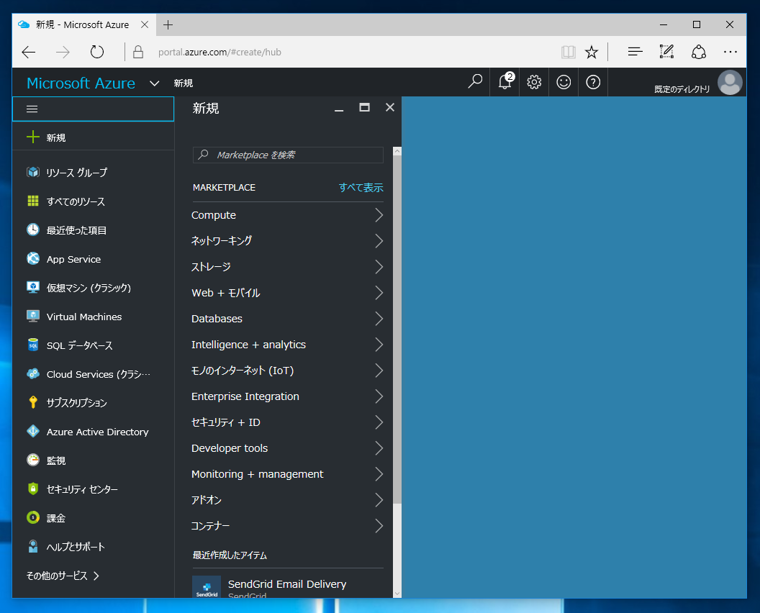Viewport: 760px width, 613px height.
Task: Click the 既定のディレクトリ directory label
Action: point(681,89)
